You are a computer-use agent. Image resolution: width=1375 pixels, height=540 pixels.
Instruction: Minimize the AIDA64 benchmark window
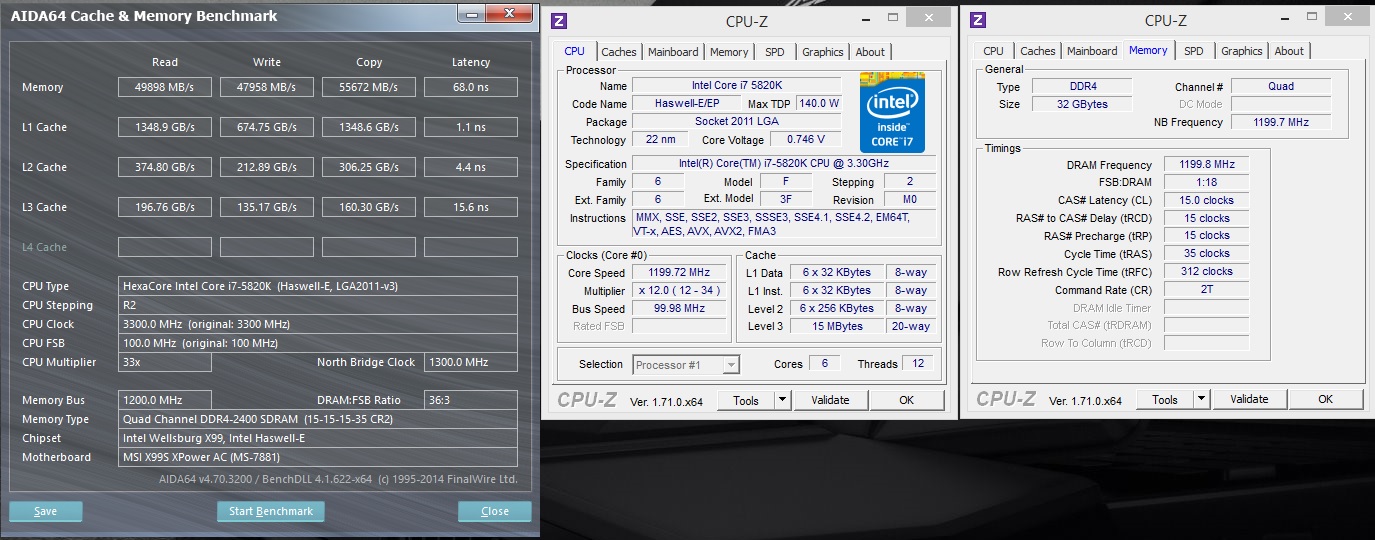click(473, 13)
